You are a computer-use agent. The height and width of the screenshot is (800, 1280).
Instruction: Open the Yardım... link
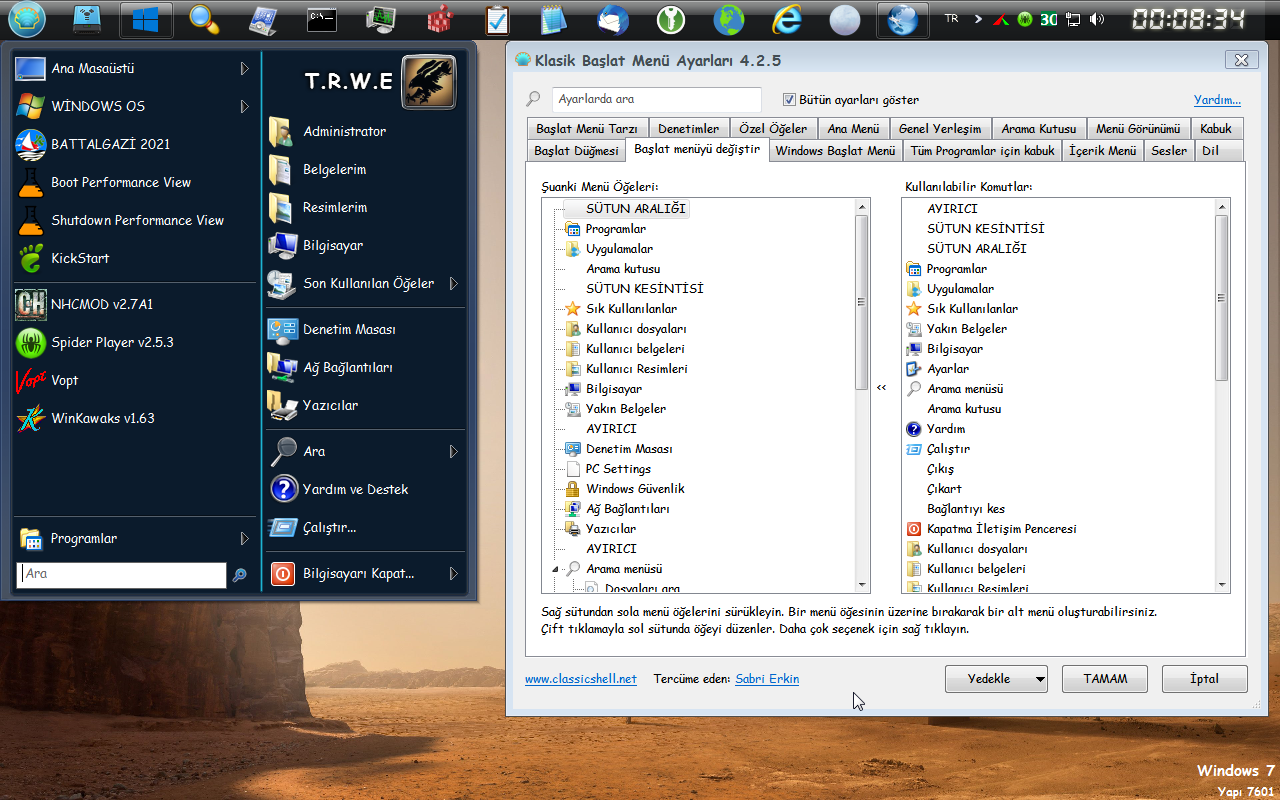click(1217, 100)
